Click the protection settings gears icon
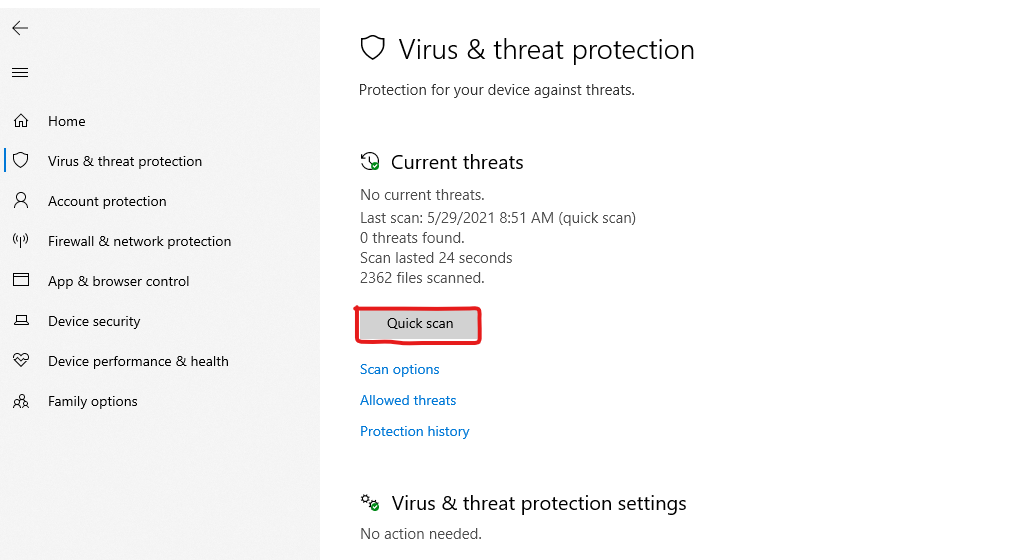Screen dimensions: 1035x560 (370, 503)
